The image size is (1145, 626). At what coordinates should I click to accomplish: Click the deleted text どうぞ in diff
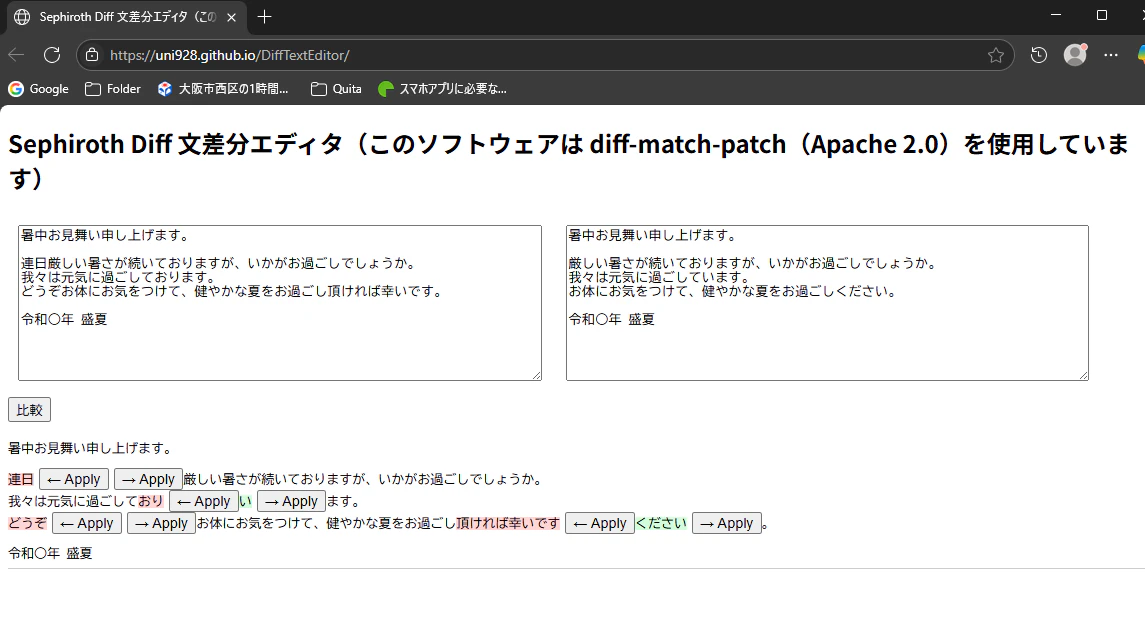click(x=27, y=523)
